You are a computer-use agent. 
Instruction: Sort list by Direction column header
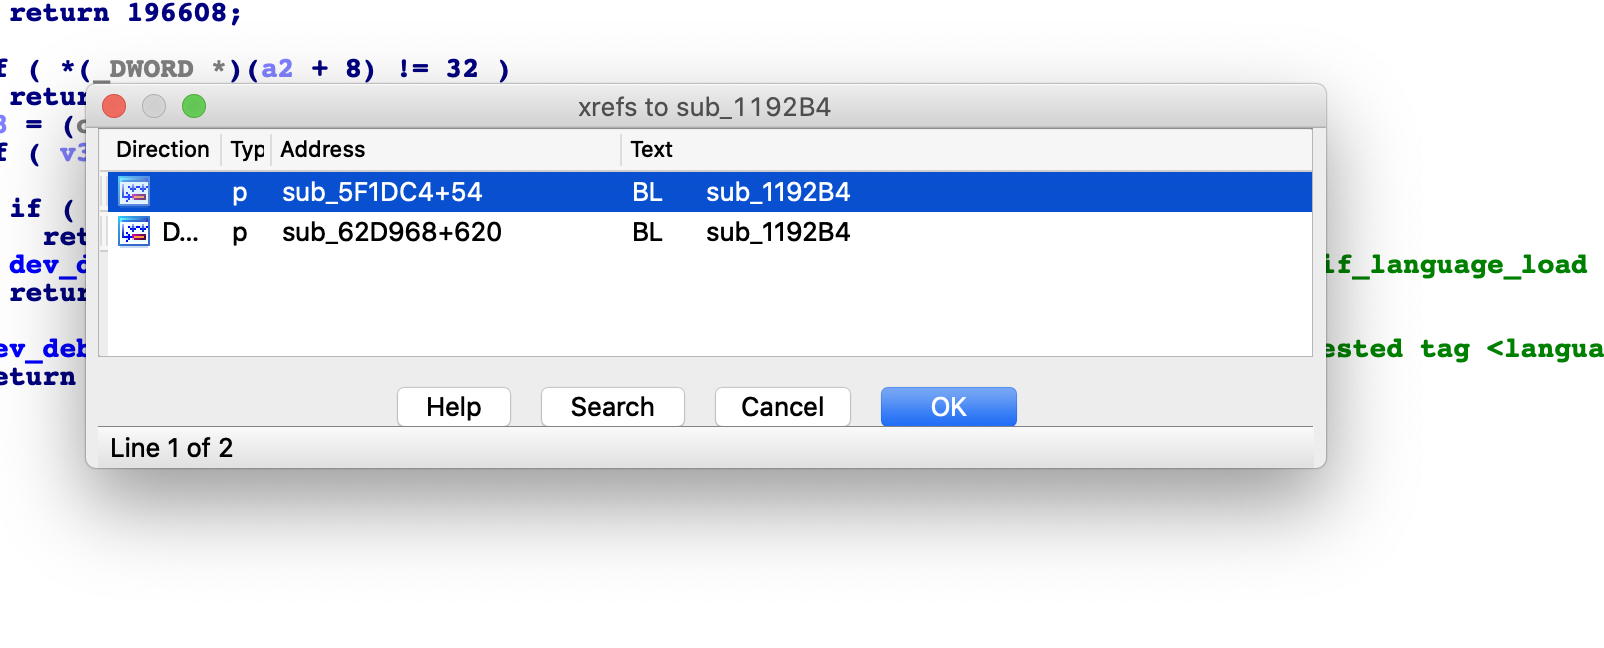pos(163,149)
